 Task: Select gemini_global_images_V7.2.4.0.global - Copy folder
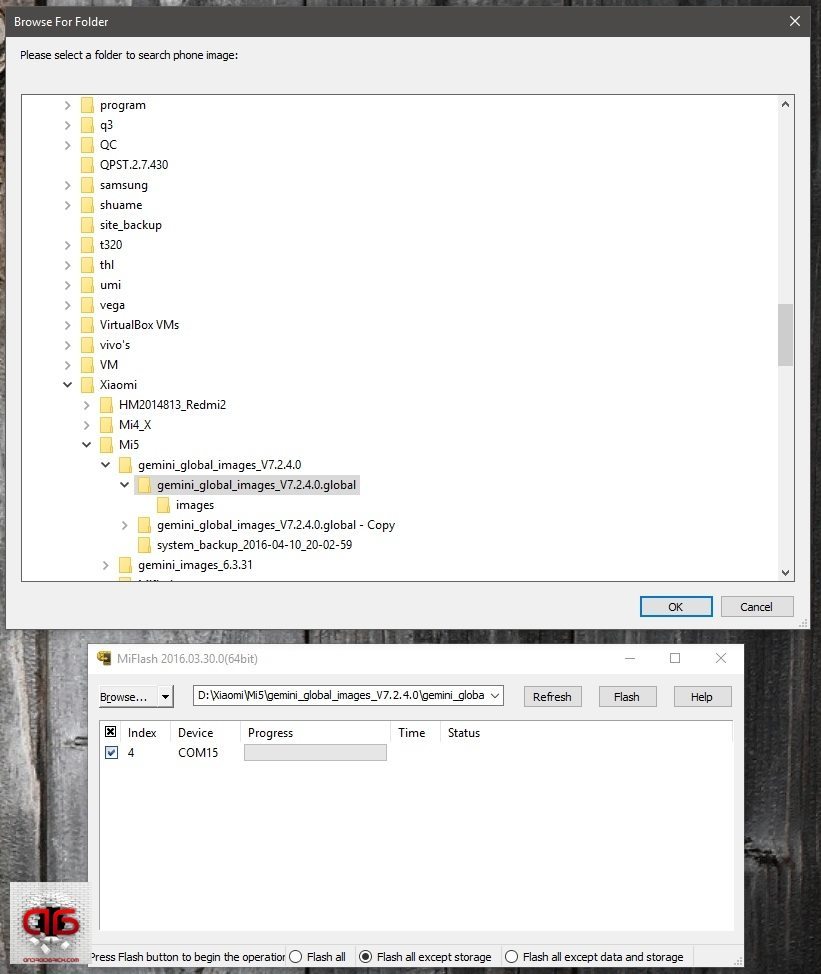coord(275,525)
